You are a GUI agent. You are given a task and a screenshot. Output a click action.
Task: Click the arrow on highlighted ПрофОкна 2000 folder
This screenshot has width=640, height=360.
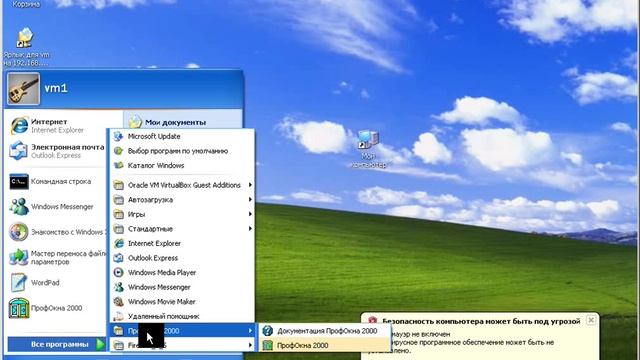(250, 331)
